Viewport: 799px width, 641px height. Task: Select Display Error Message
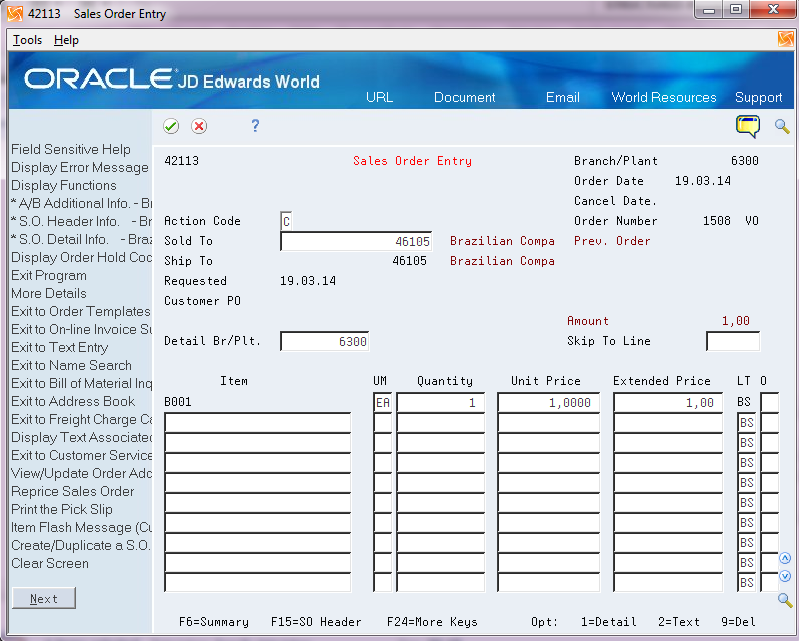(79, 167)
